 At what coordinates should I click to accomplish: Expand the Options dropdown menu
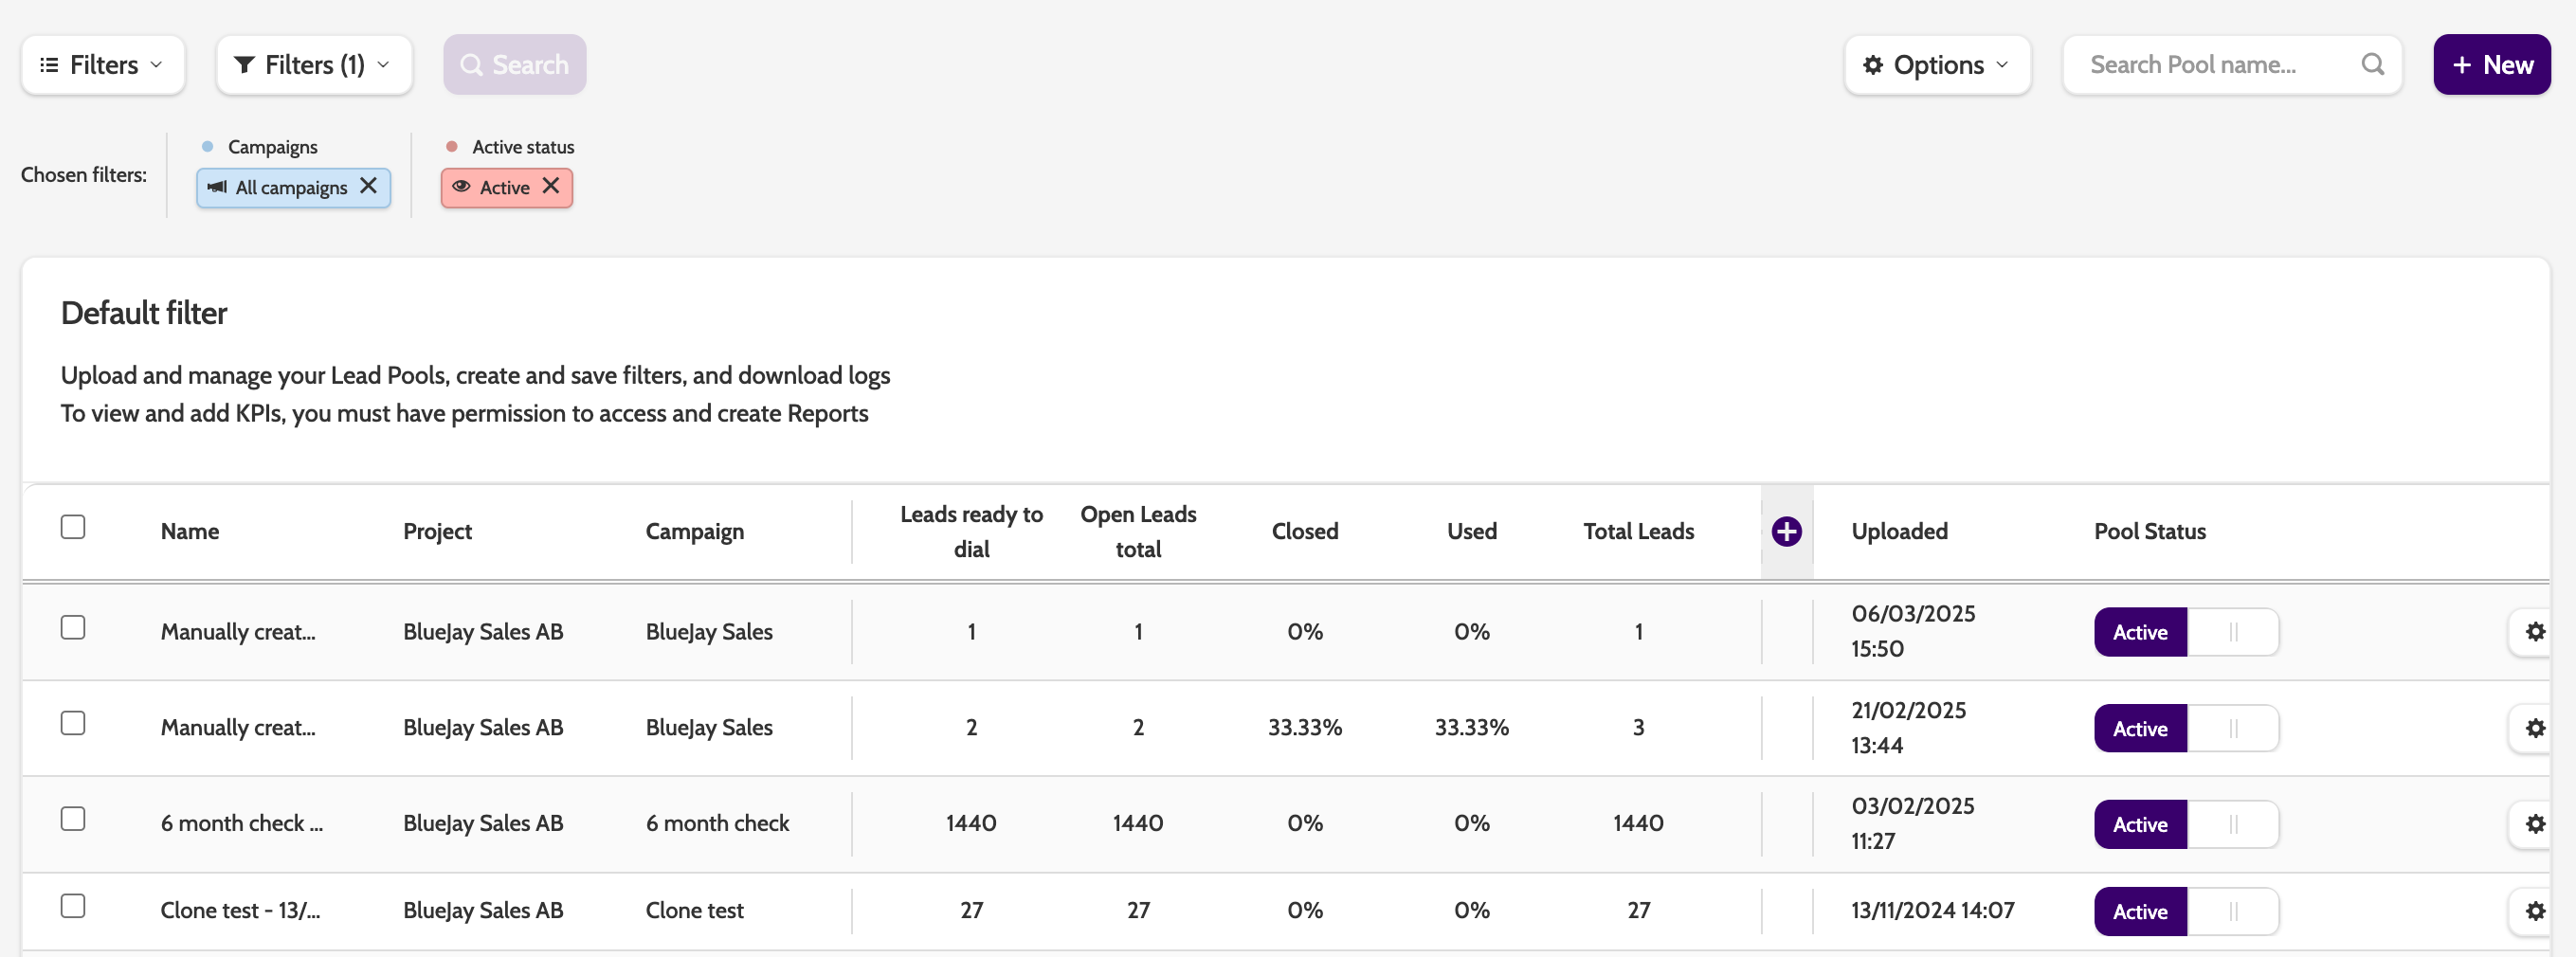[1936, 65]
